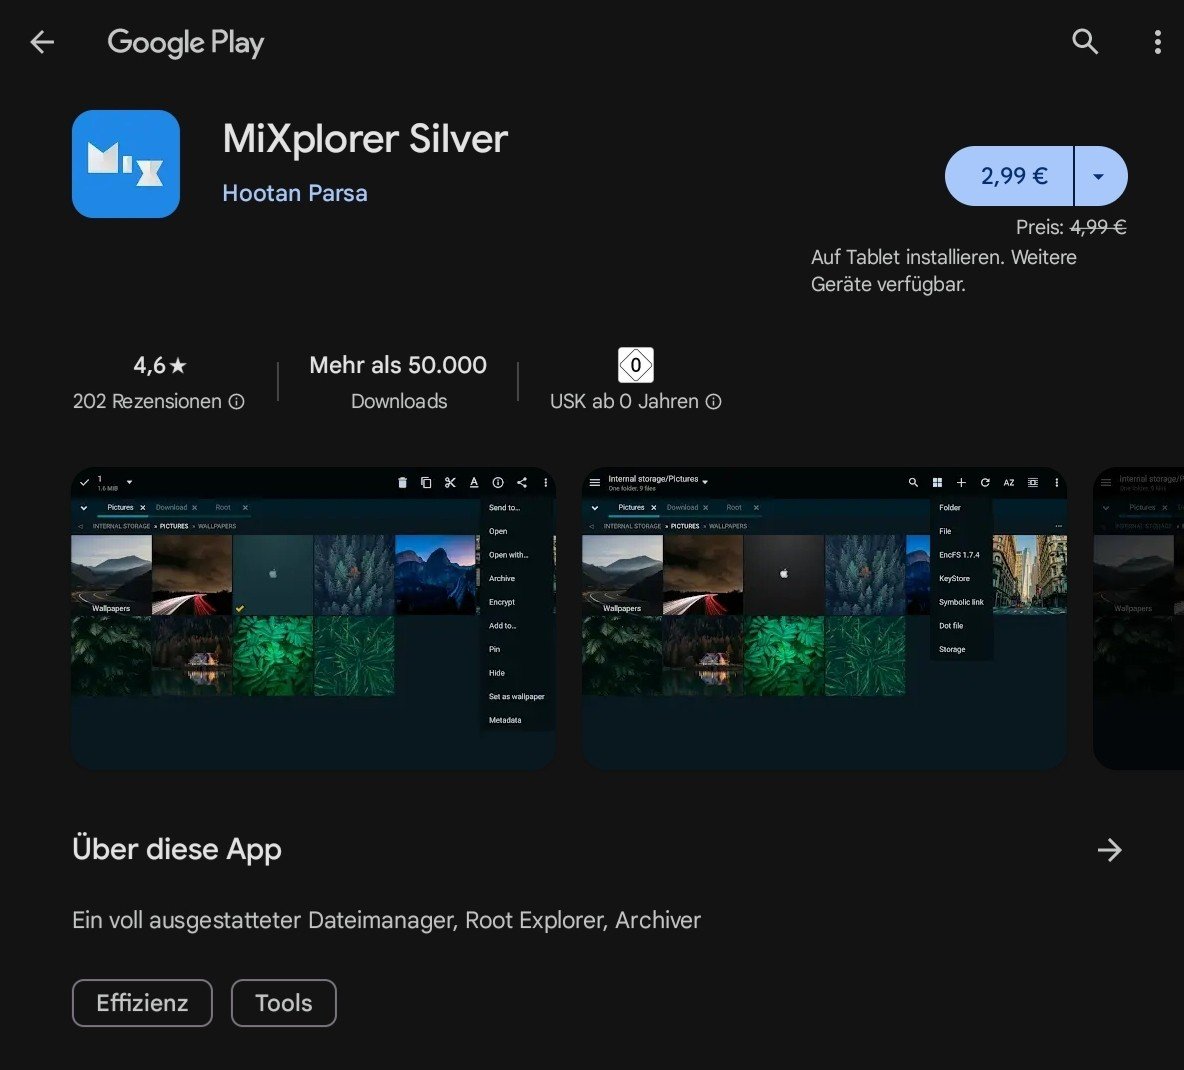The height and width of the screenshot is (1070, 1184).
Task: Open the partly visible third screenshot
Action: point(1139,618)
